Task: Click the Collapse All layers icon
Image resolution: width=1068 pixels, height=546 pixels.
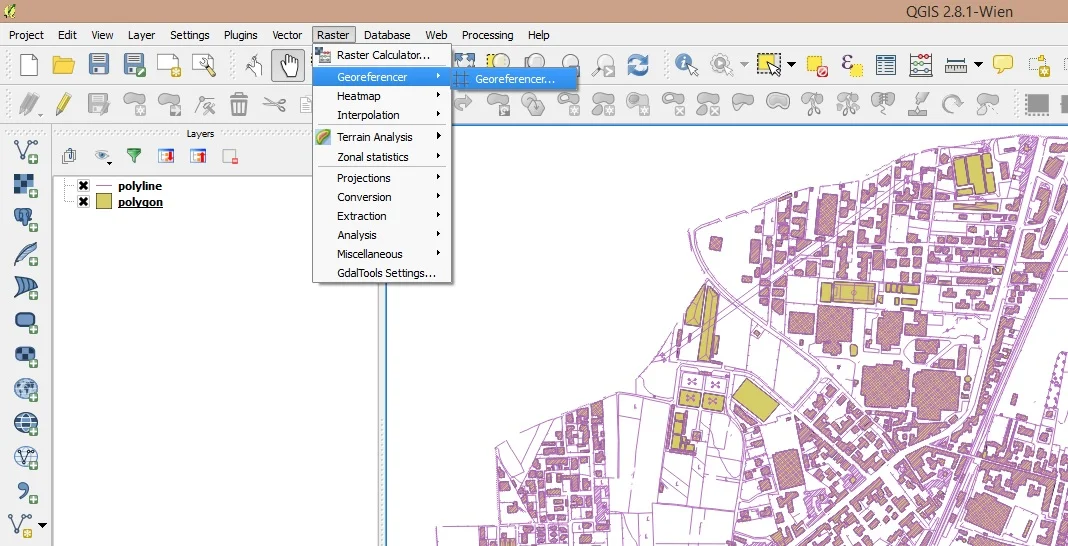Action: coord(198,157)
